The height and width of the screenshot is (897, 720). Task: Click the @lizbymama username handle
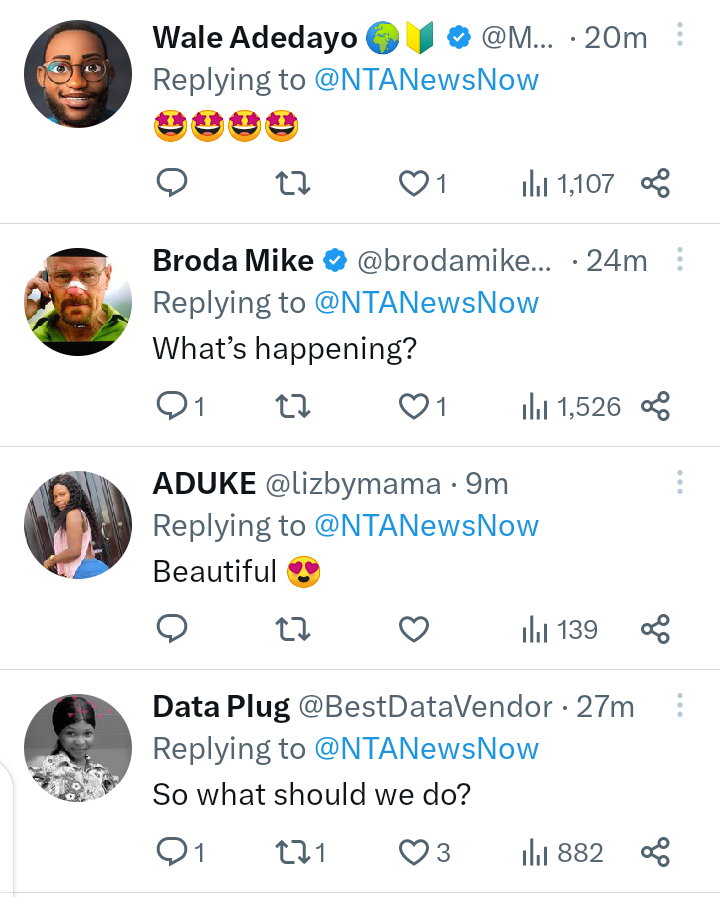point(352,484)
